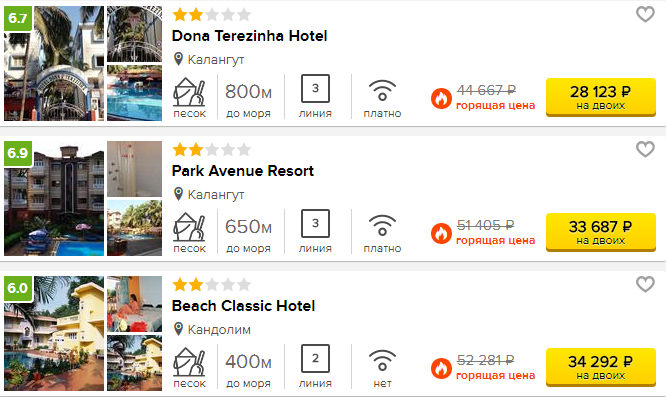
Task: Open Park Avenue Resort hotel page
Action: pos(243,171)
